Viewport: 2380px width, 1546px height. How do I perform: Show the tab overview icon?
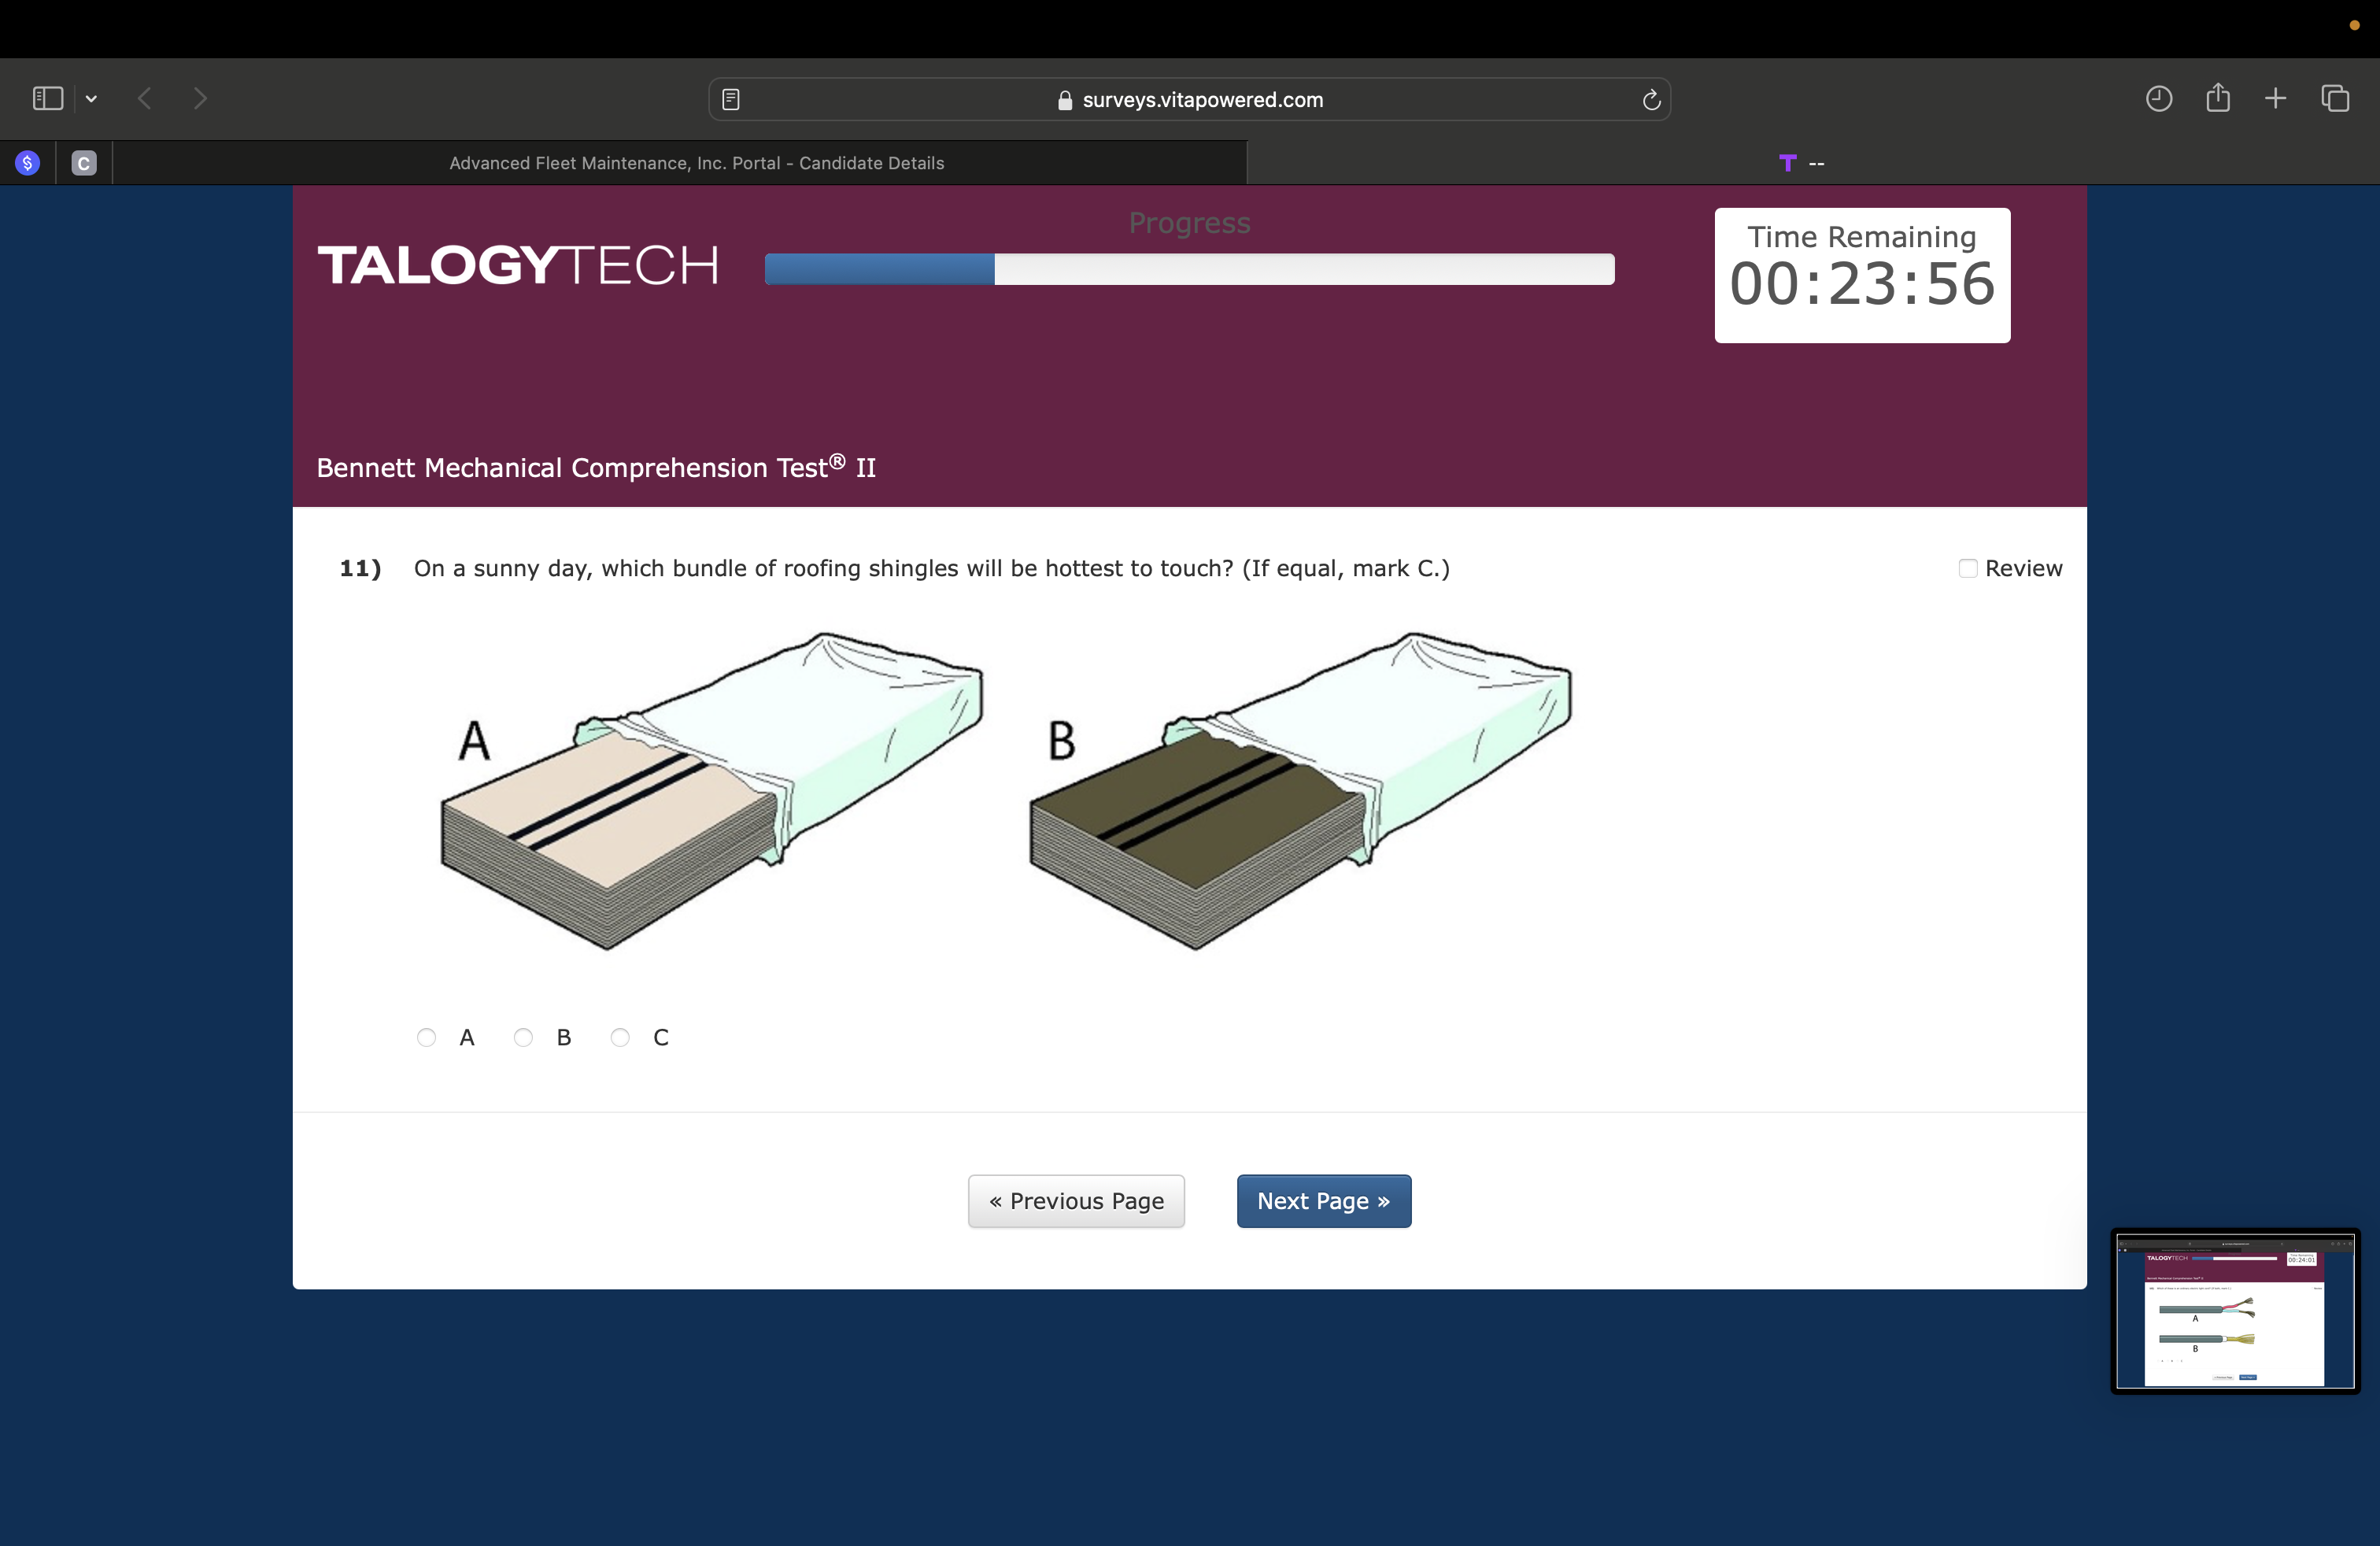tap(2334, 98)
